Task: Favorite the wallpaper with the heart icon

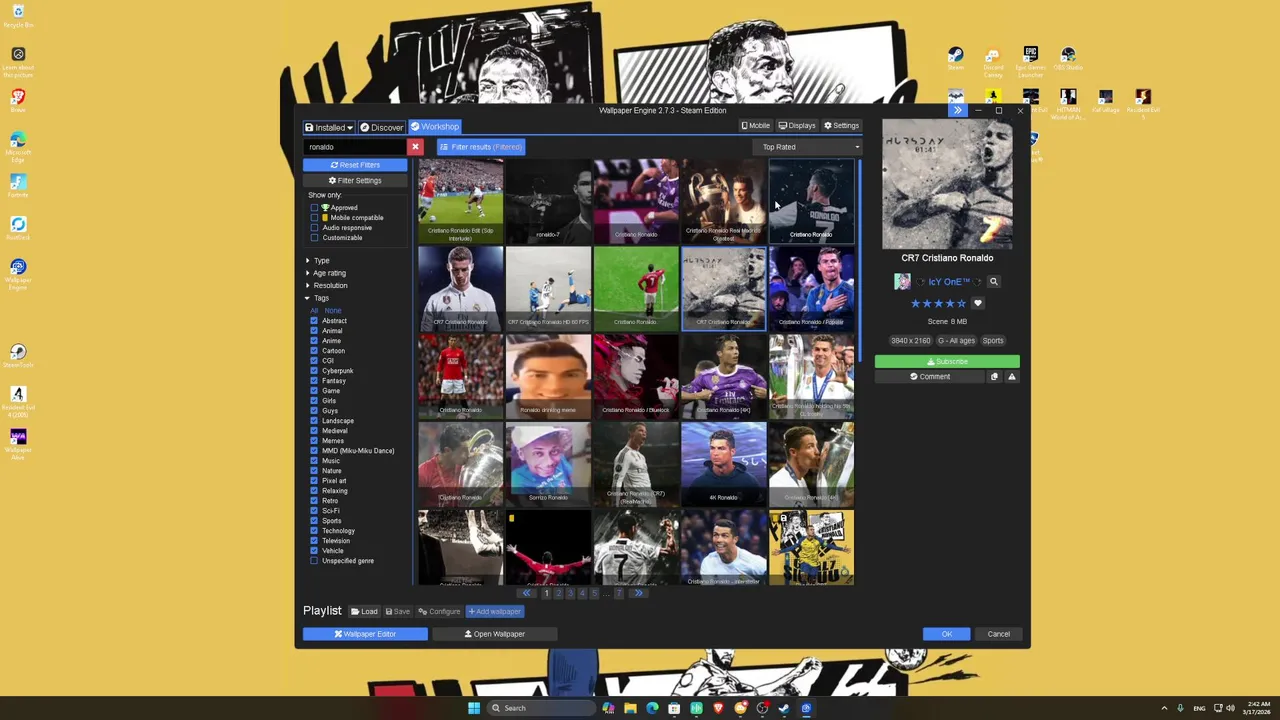Action: (978, 303)
